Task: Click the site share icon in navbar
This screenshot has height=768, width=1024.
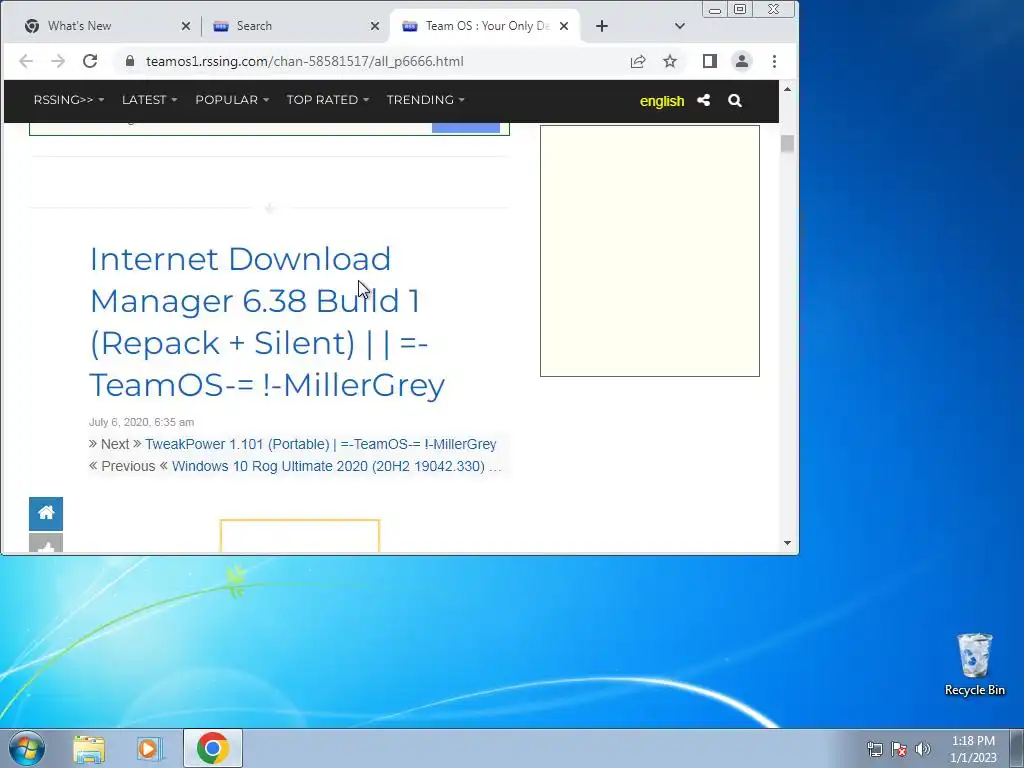Action: point(703,101)
